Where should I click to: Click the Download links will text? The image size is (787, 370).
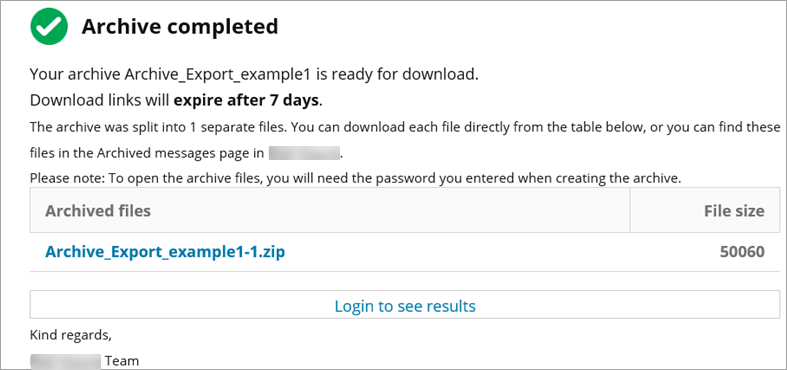(100, 100)
